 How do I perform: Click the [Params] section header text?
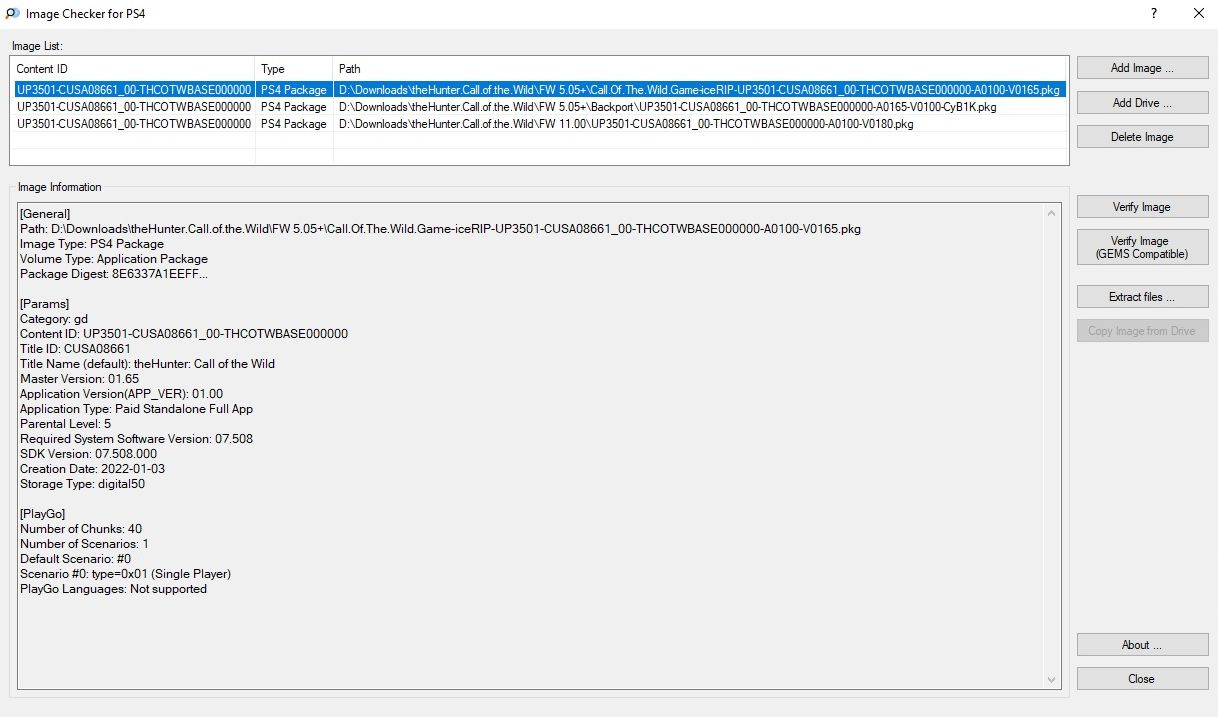44,304
